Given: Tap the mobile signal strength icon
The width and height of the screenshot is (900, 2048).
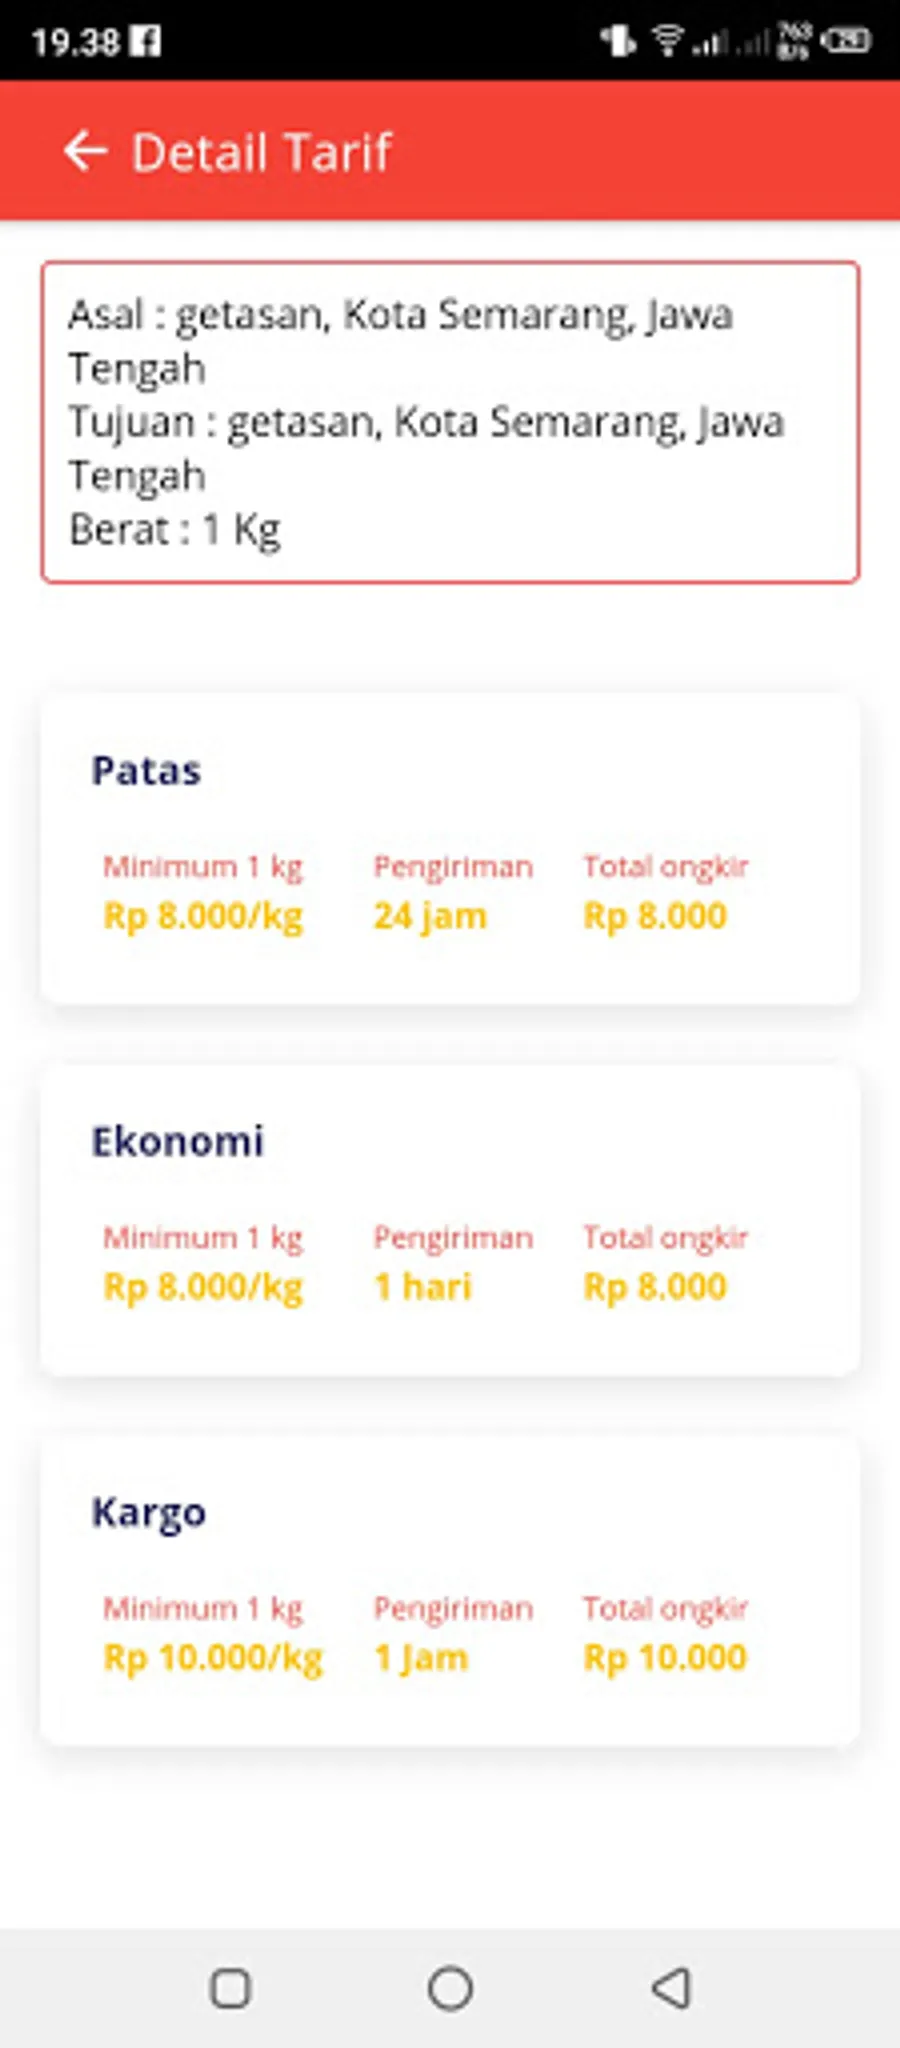Looking at the screenshot, I should pos(711,42).
